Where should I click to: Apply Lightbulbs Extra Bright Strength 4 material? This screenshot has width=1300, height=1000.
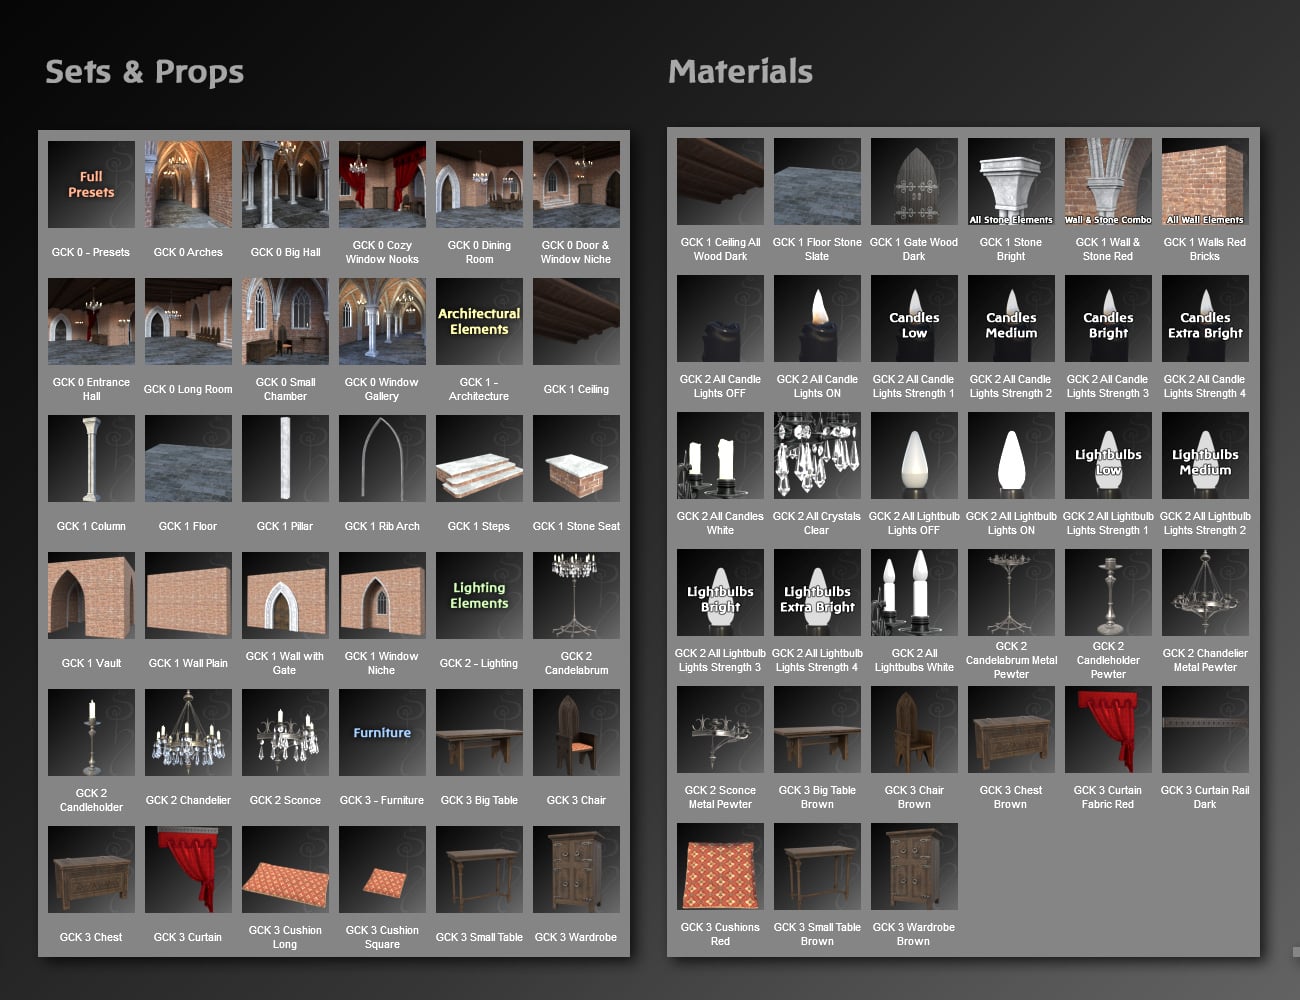point(816,592)
